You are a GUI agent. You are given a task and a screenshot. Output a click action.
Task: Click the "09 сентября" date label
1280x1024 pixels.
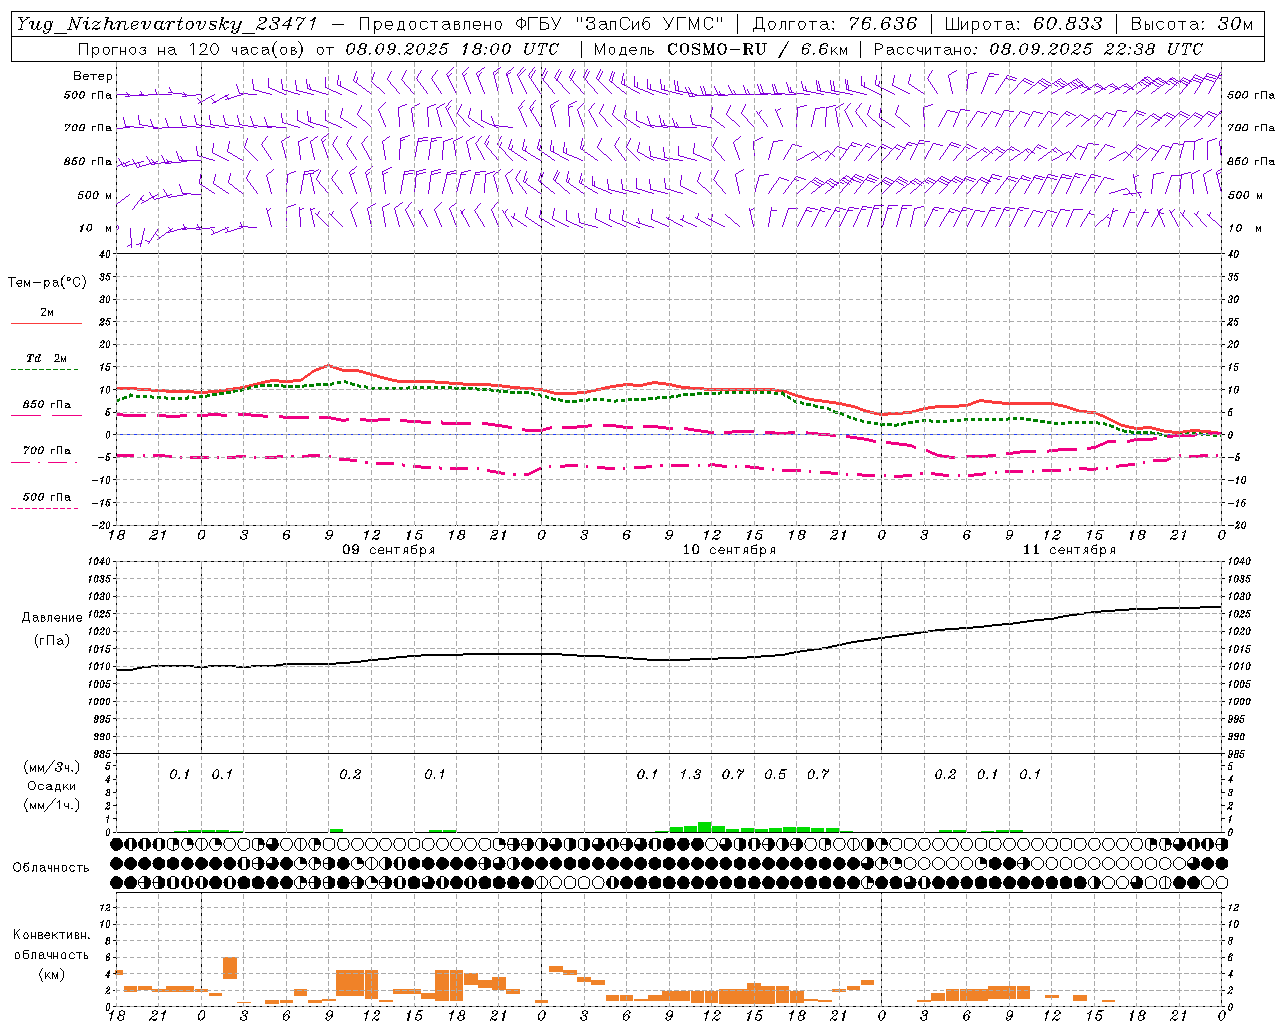pos(389,550)
